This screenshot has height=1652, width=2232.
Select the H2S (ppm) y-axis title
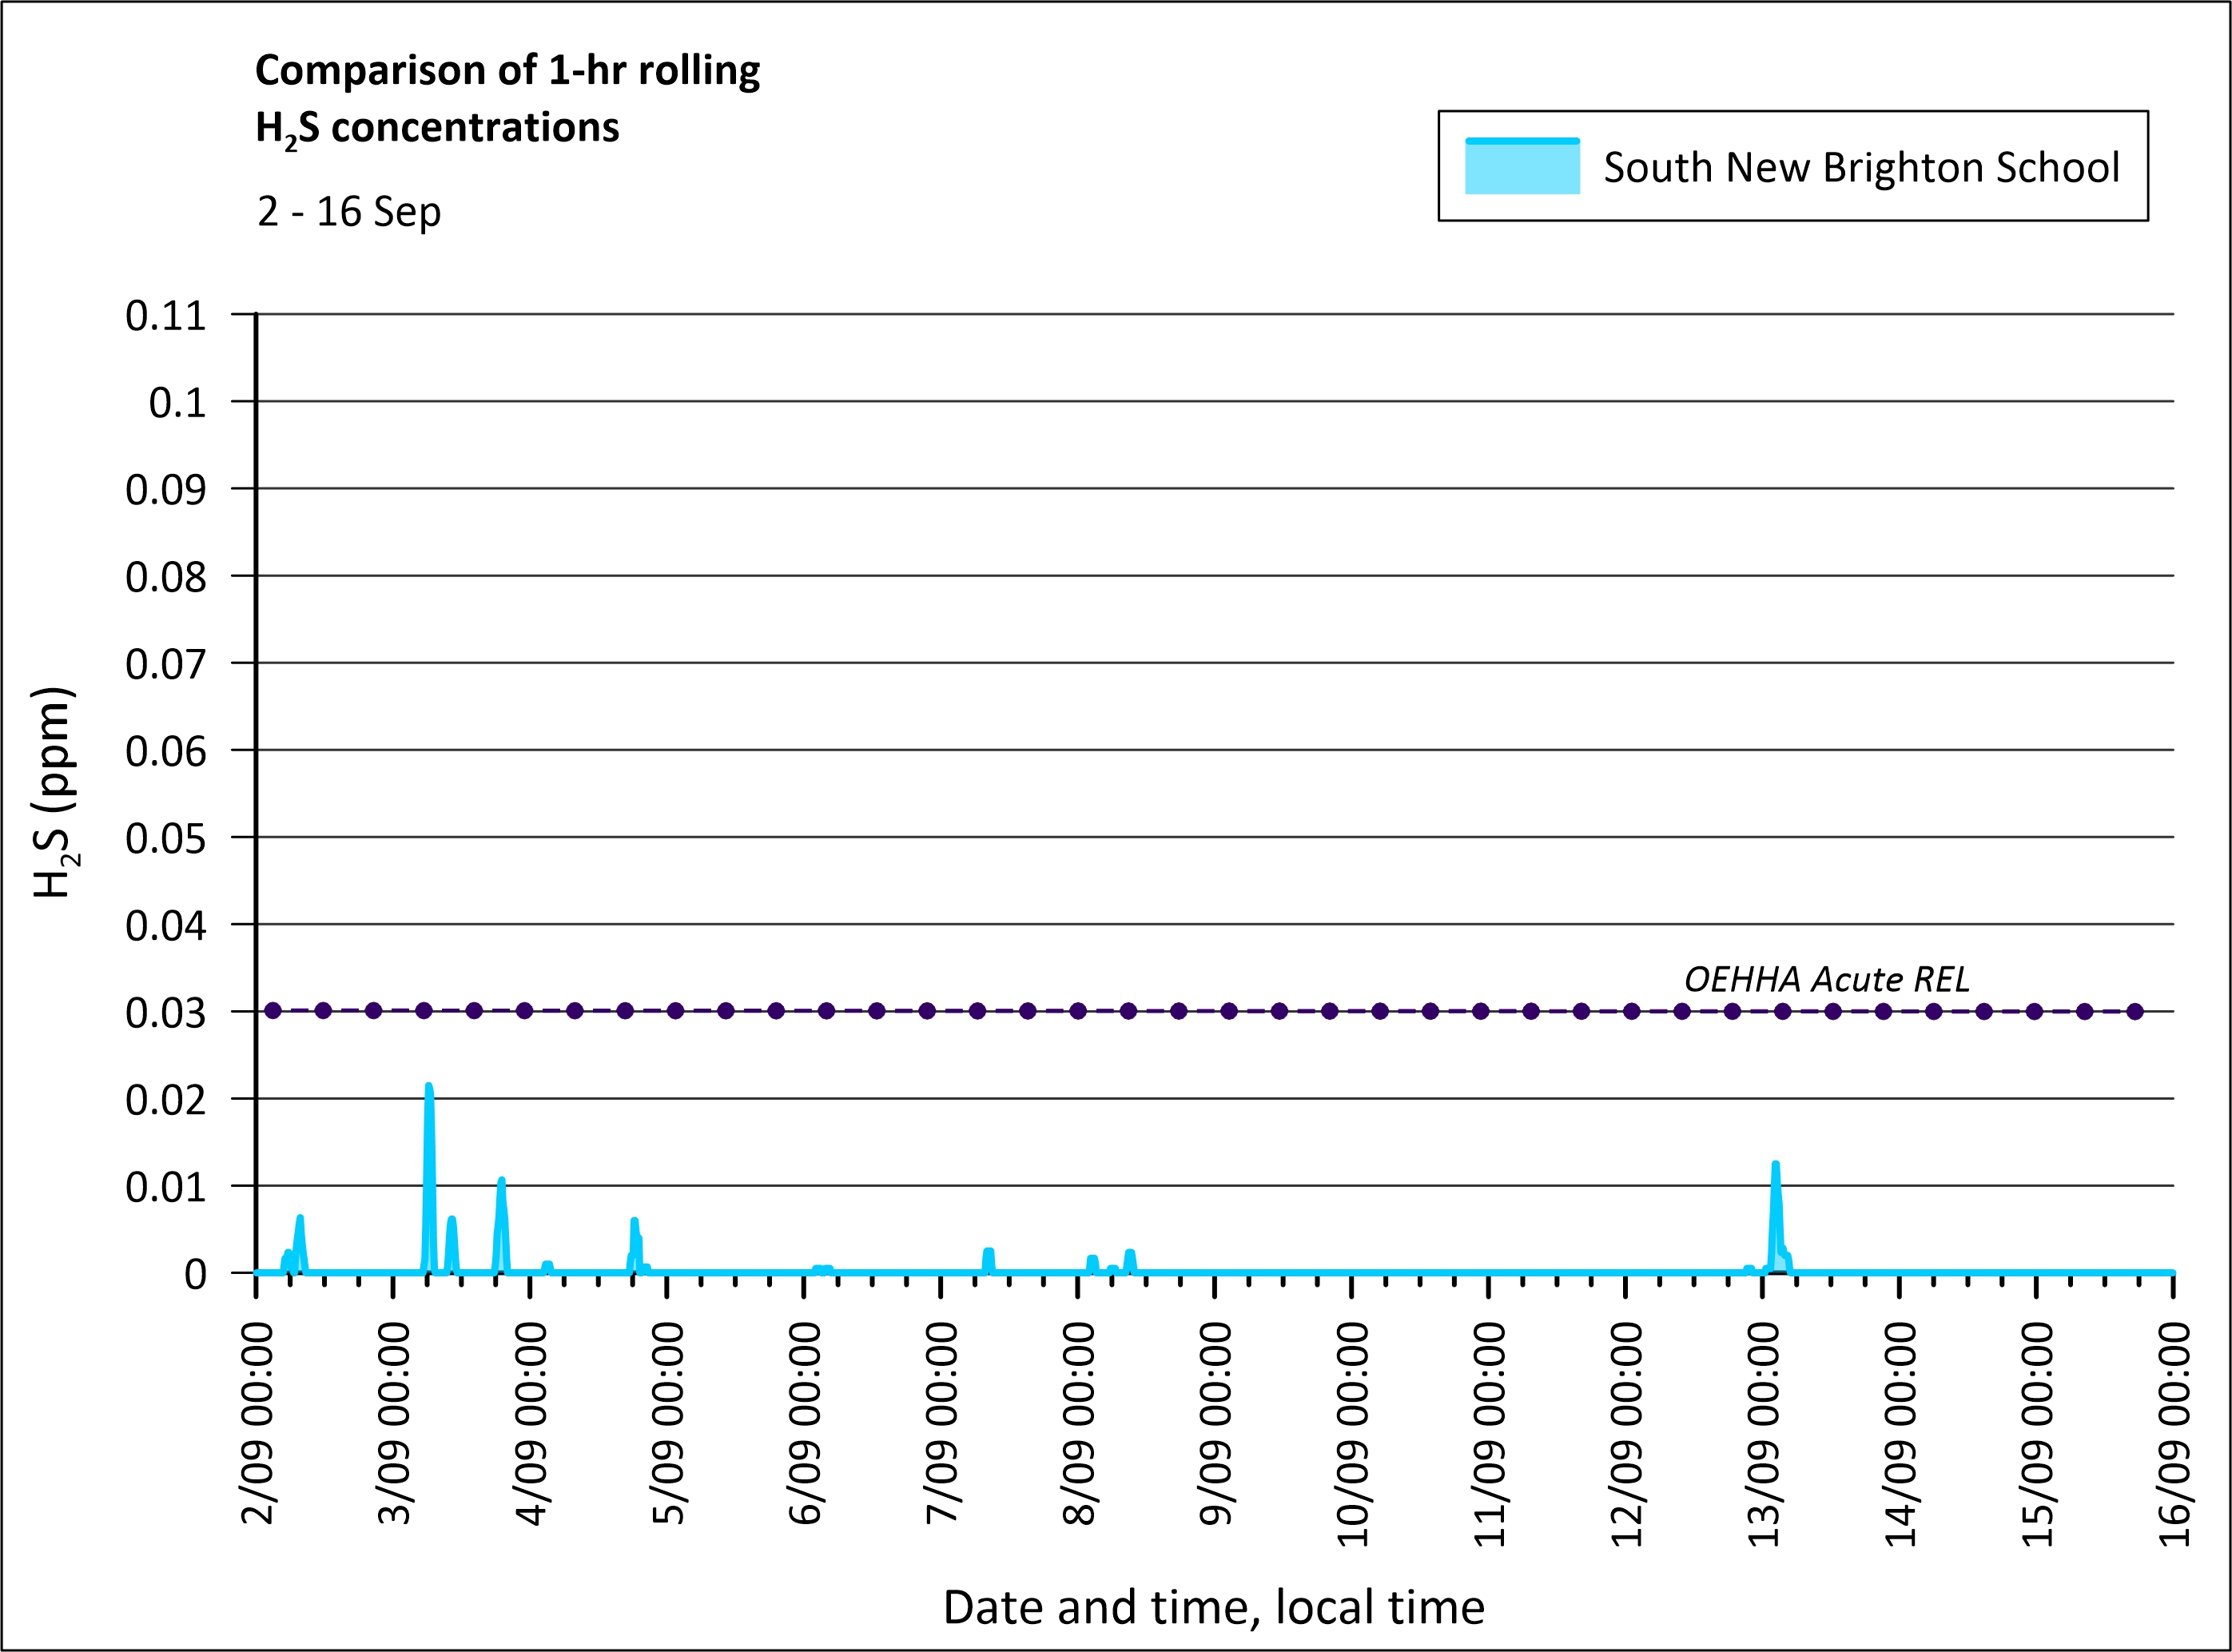(54, 792)
